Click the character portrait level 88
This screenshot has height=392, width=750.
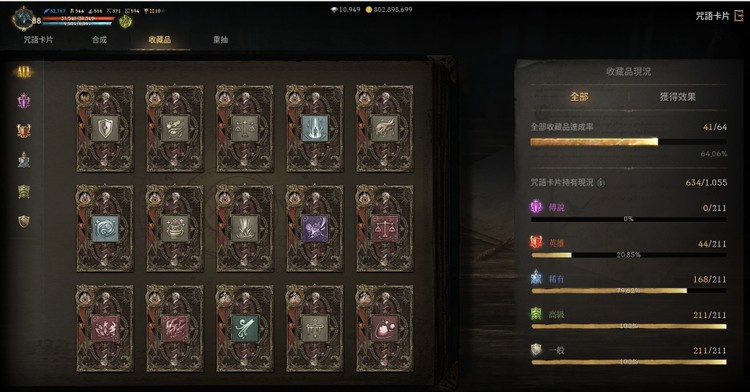tap(24, 19)
